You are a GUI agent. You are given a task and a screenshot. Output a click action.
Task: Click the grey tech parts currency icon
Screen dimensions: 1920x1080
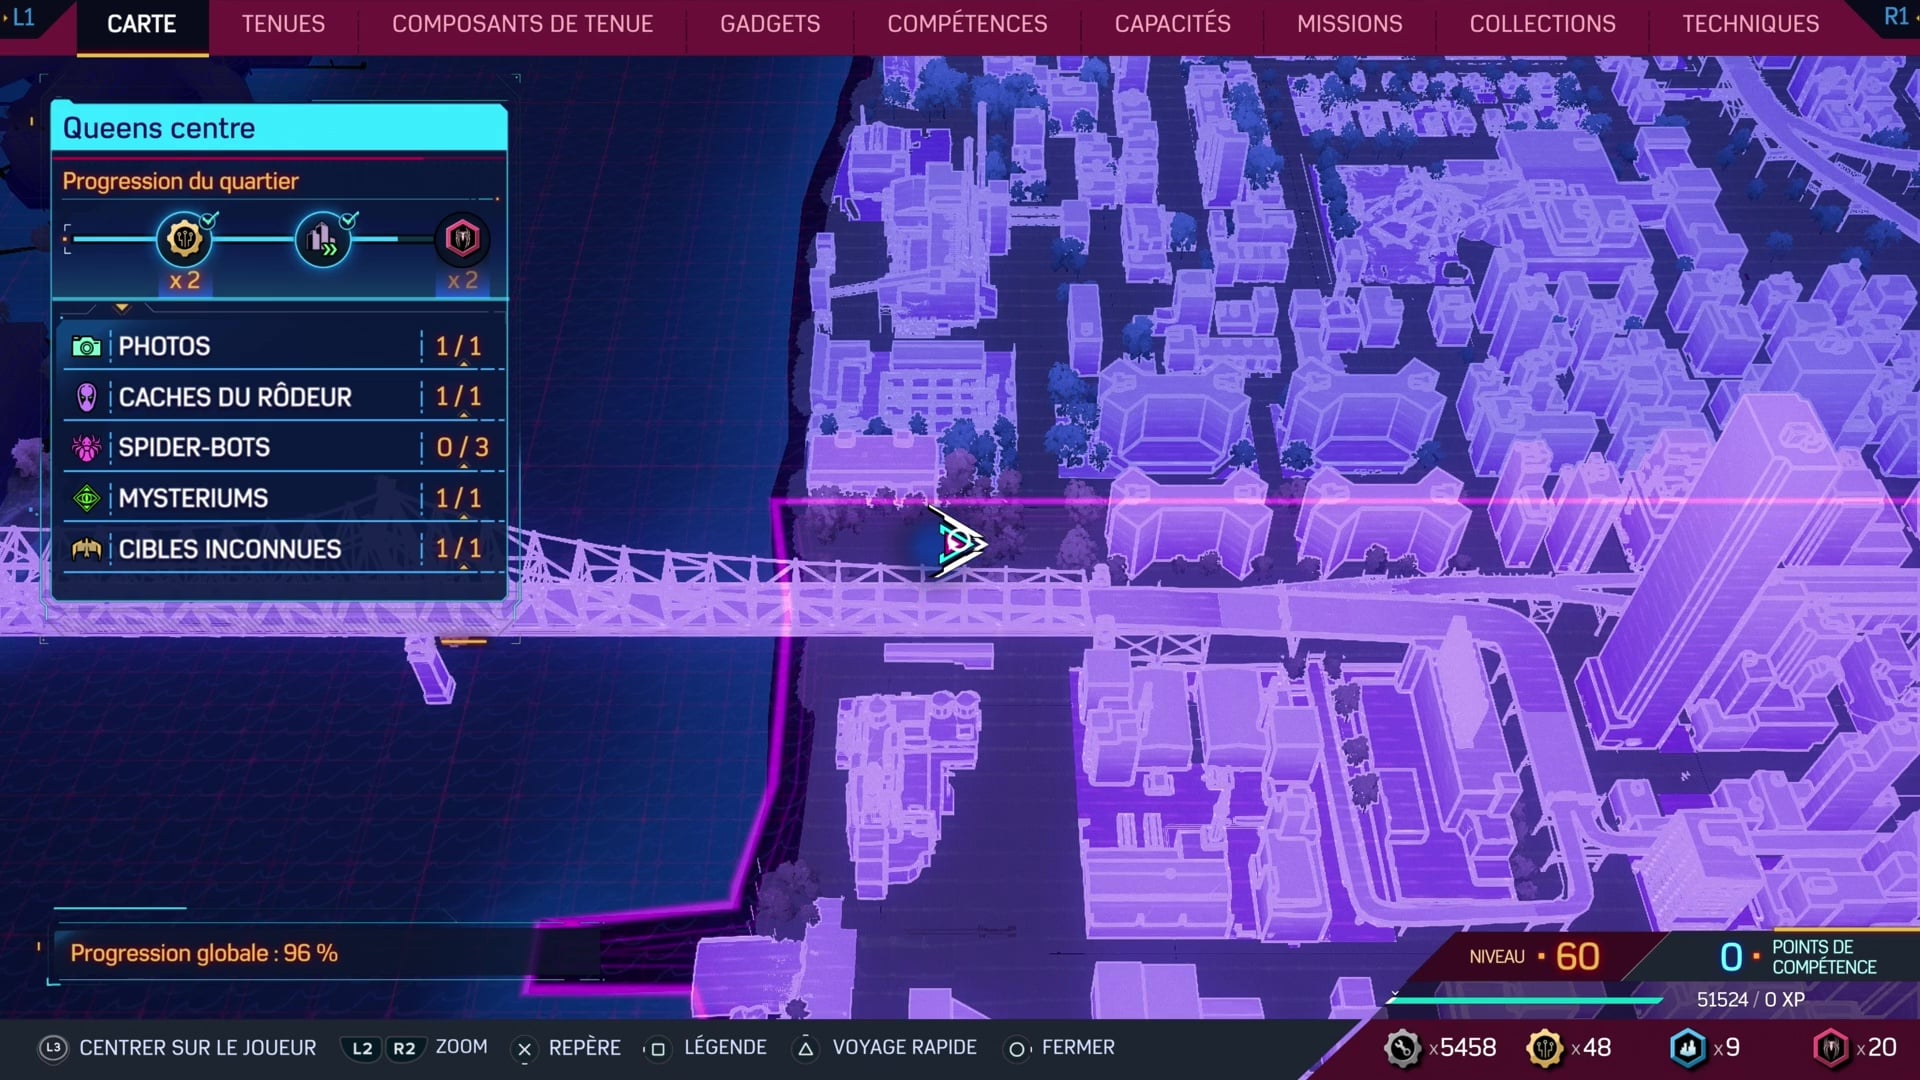tap(1402, 1048)
